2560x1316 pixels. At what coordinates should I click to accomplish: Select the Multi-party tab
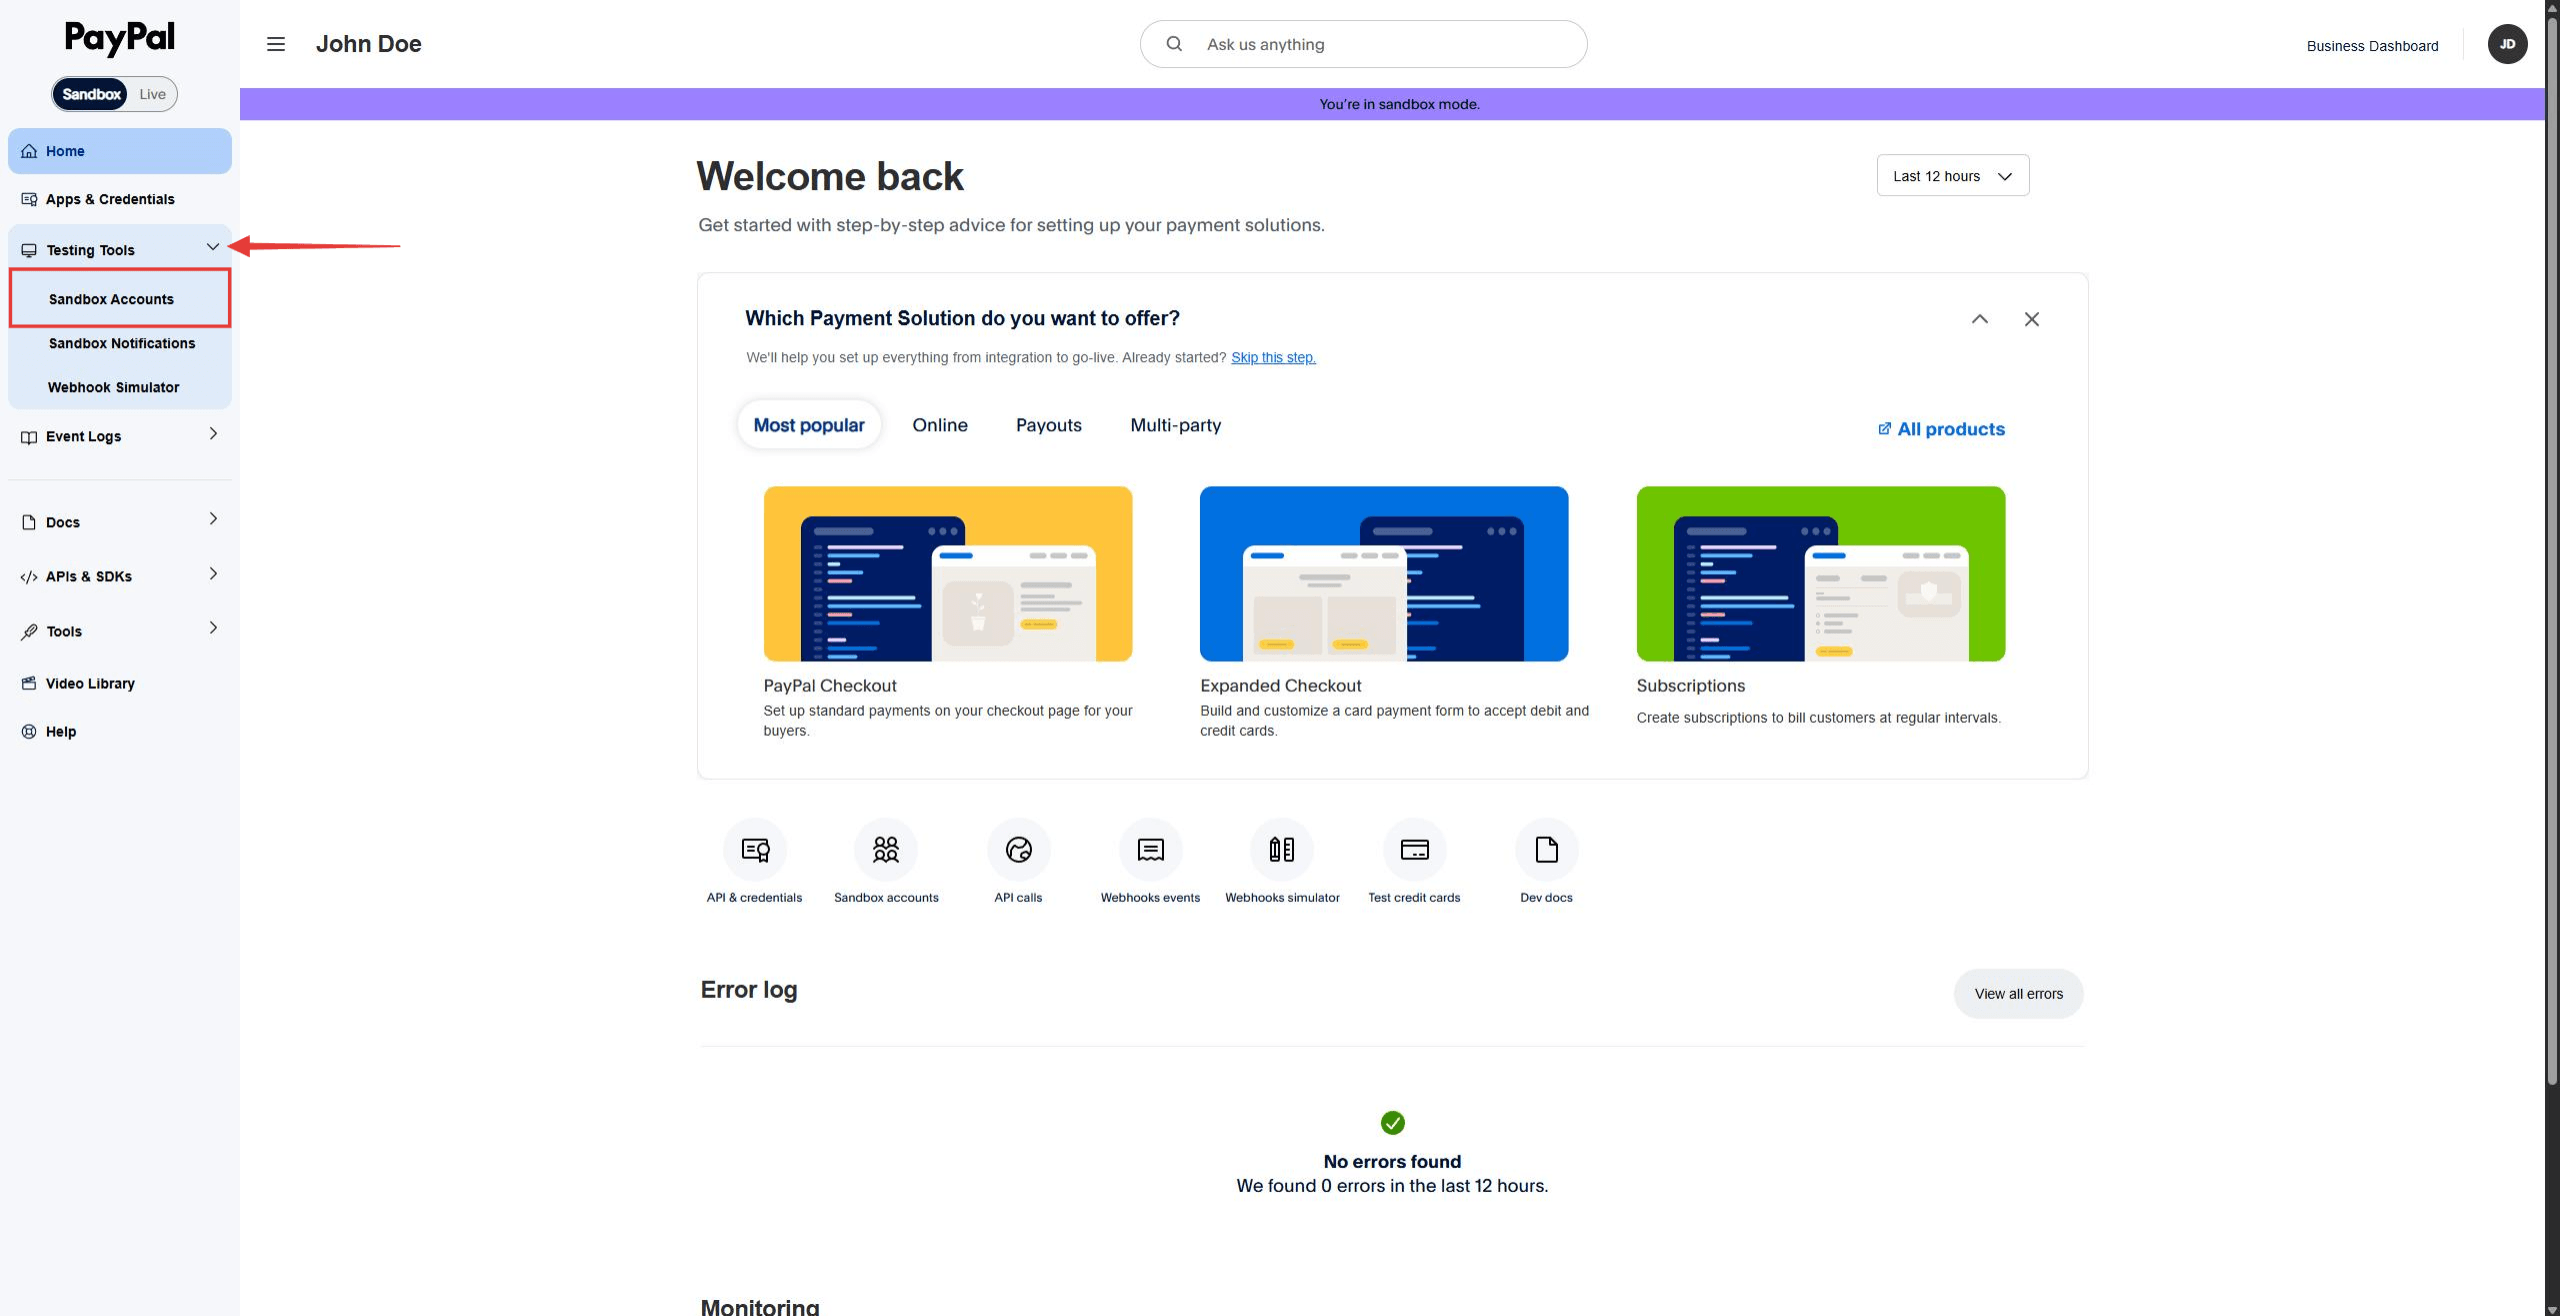coord(1175,424)
